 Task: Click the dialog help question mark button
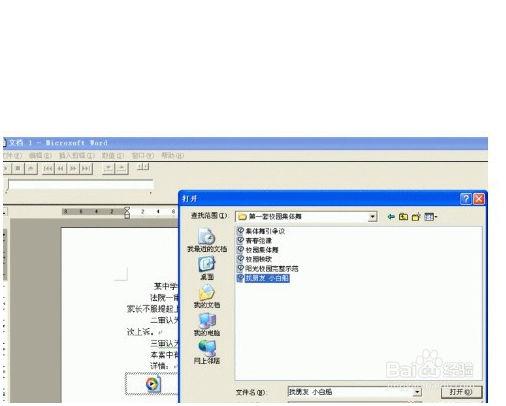coord(466,199)
